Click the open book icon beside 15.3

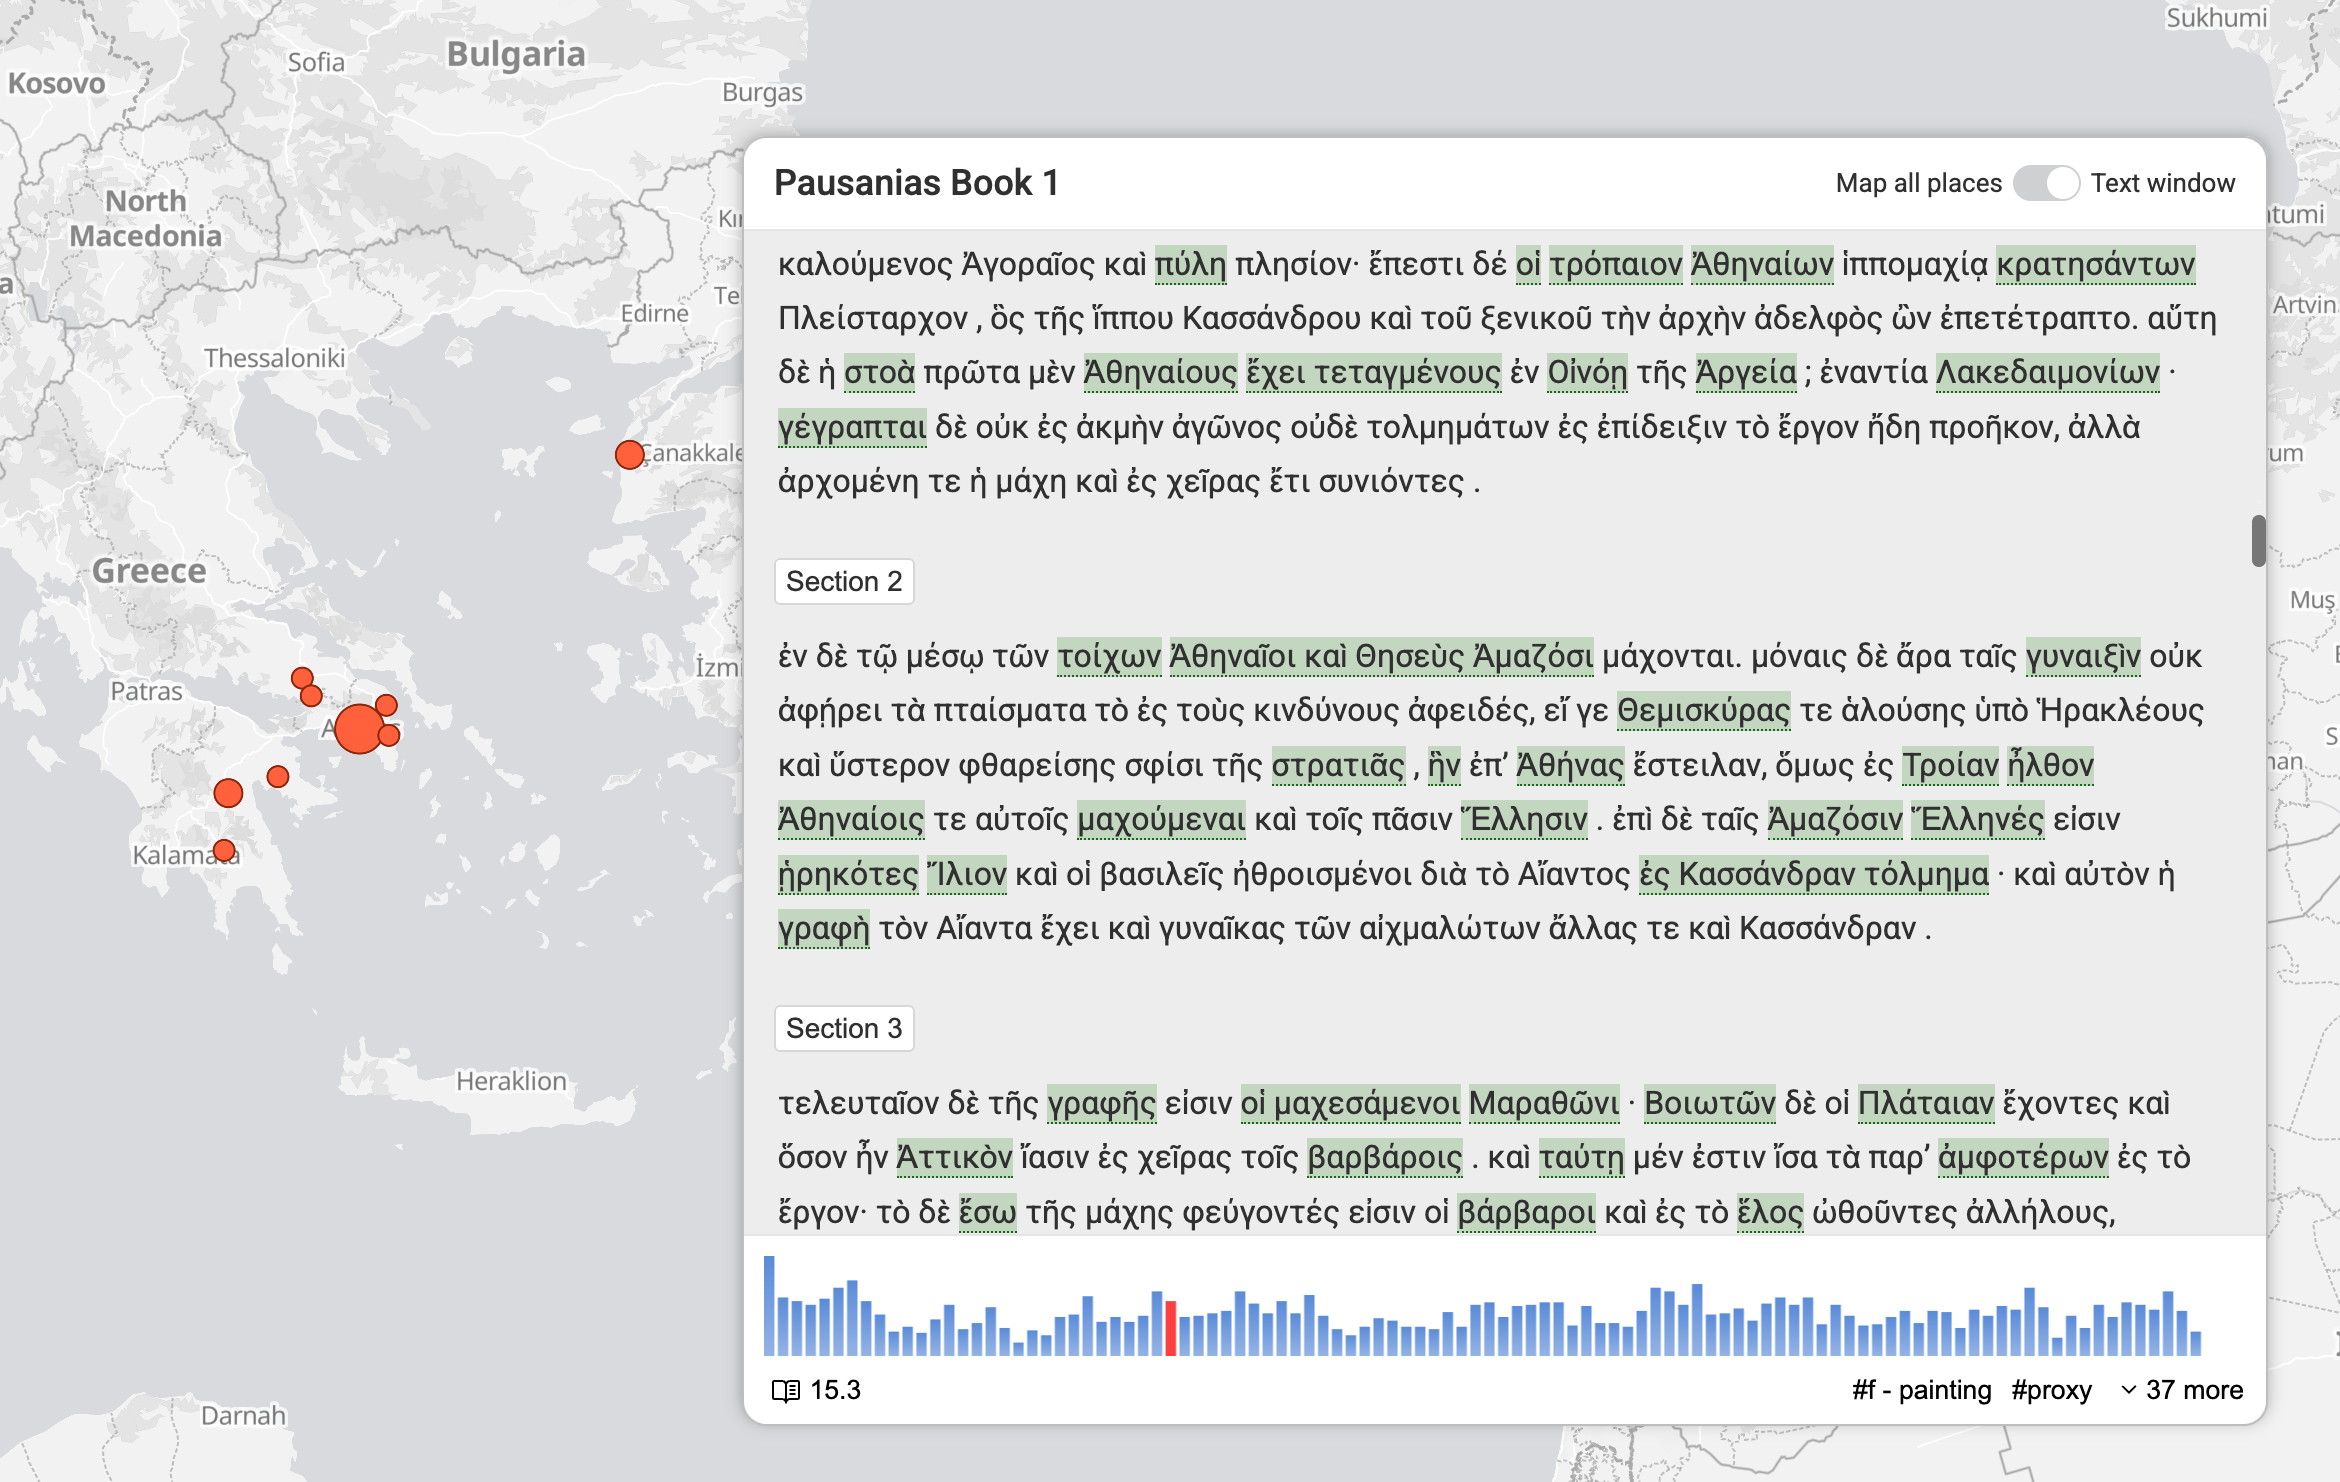(786, 1391)
